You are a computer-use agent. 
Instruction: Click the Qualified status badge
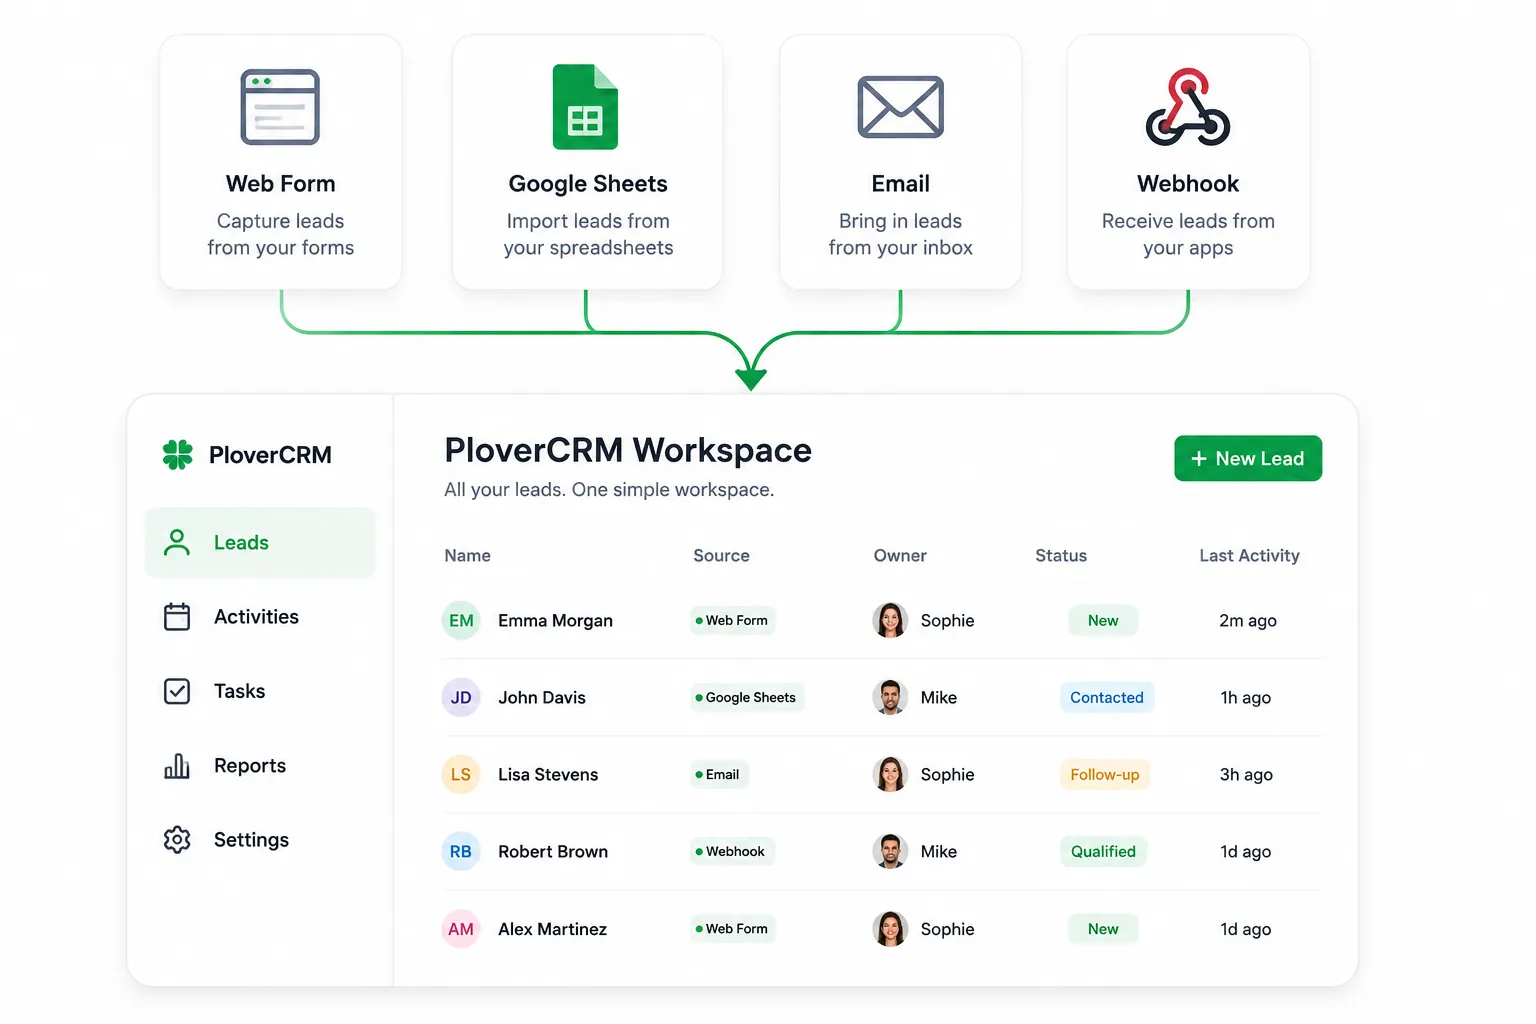pos(1103,851)
